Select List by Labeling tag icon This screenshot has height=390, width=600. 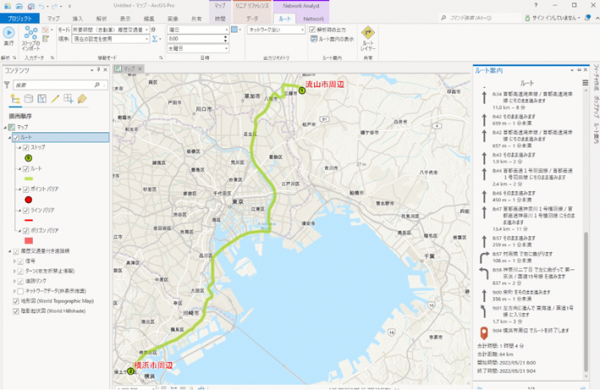click(x=82, y=99)
